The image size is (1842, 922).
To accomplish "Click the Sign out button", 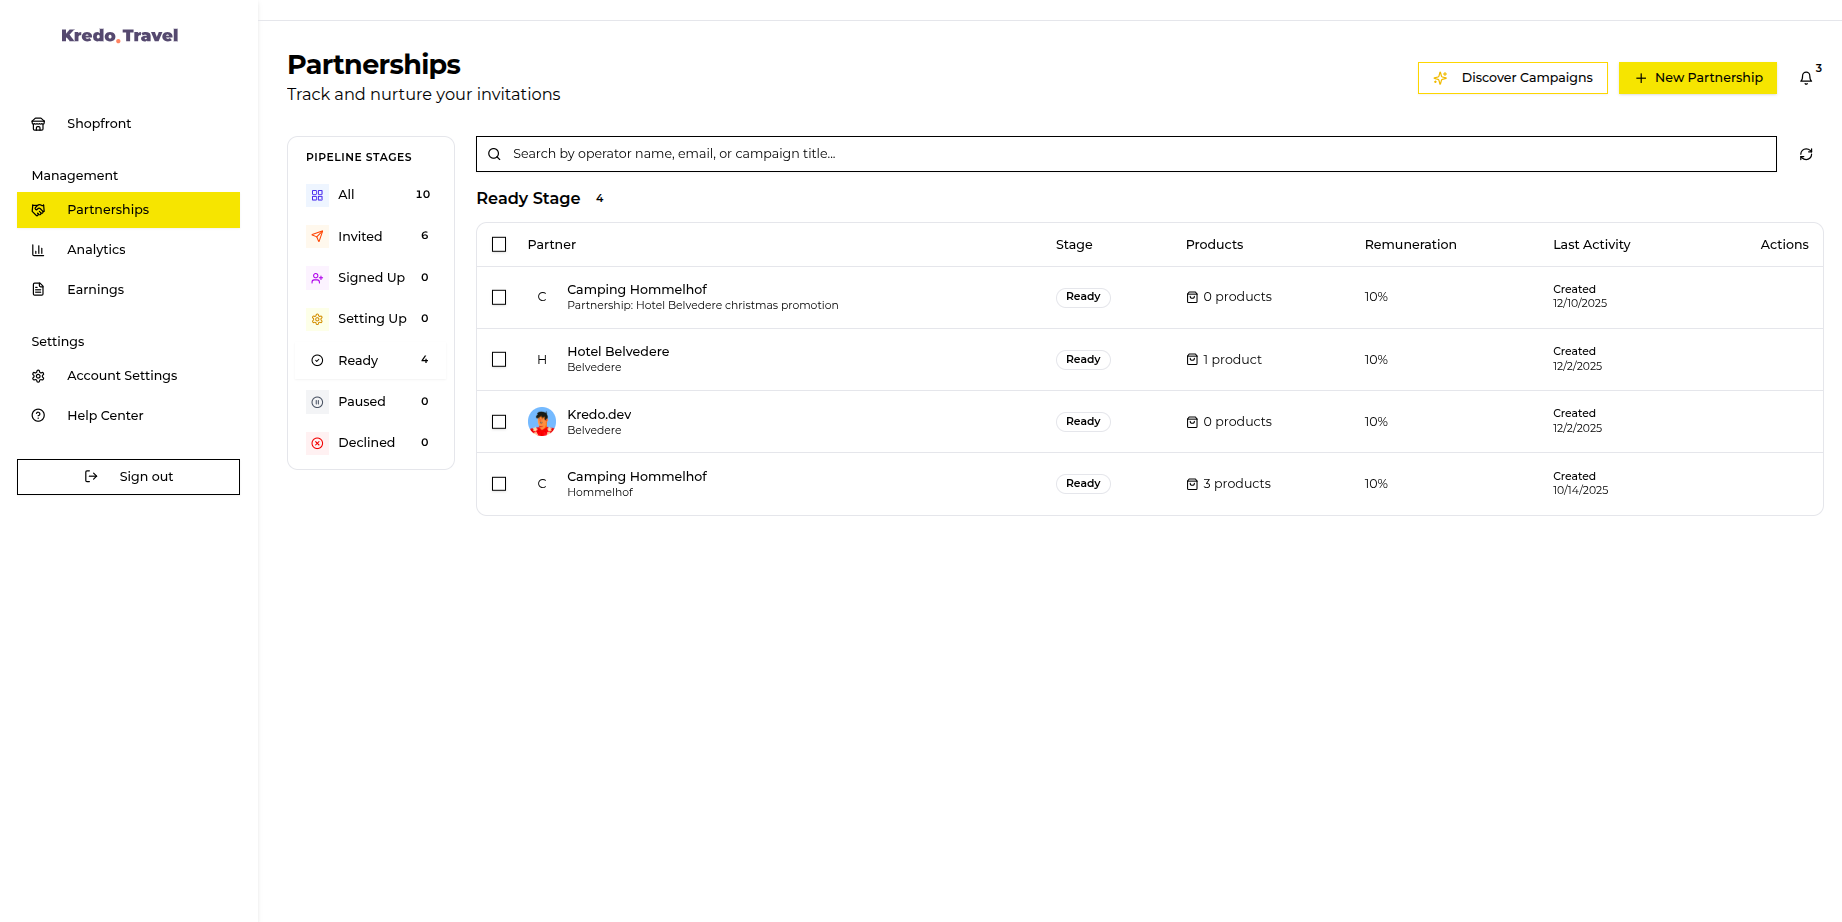I will click(128, 477).
